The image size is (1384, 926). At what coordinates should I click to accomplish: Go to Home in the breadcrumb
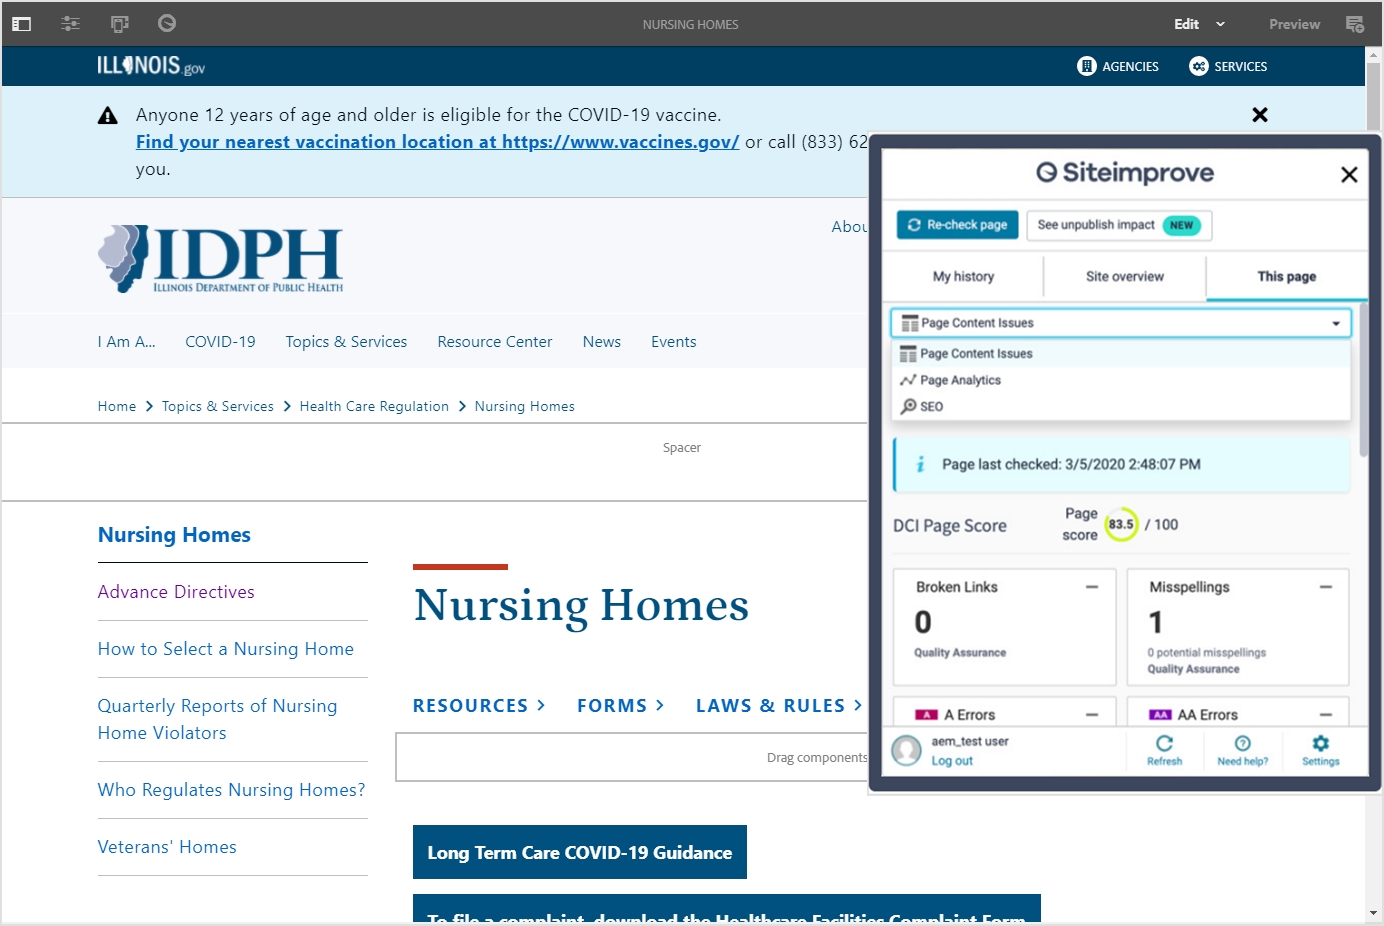117,406
